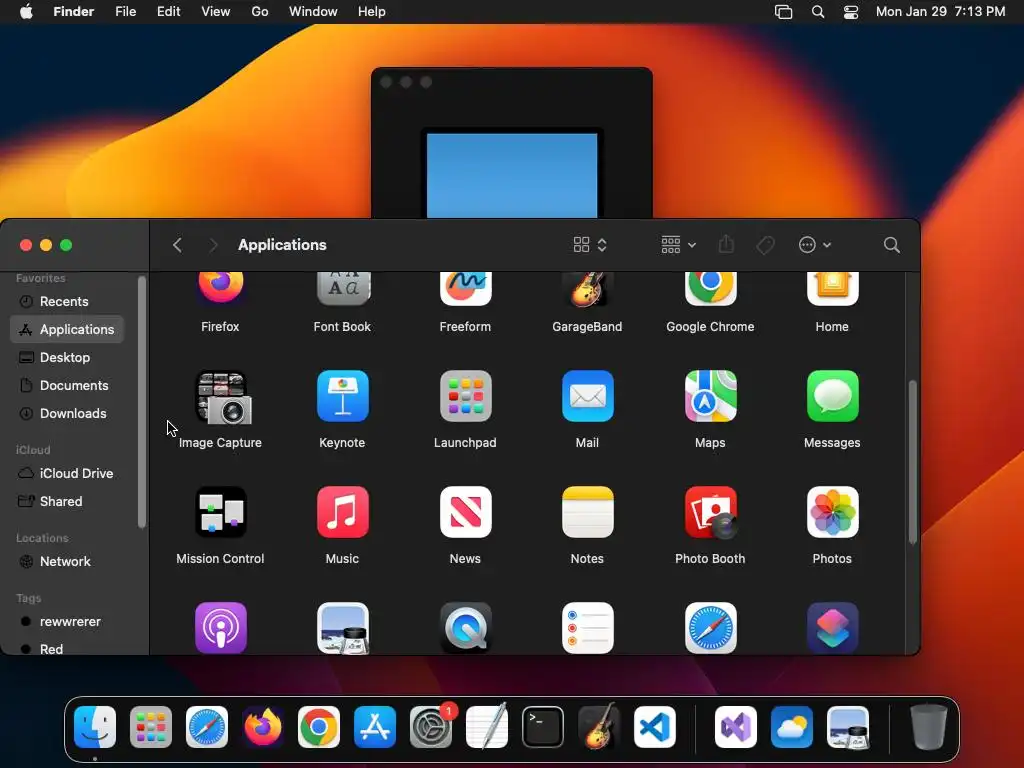Image resolution: width=1024 pixels, height=768 pixels.
Task: Open Font Book application icon
Action: tap(343, 288)
